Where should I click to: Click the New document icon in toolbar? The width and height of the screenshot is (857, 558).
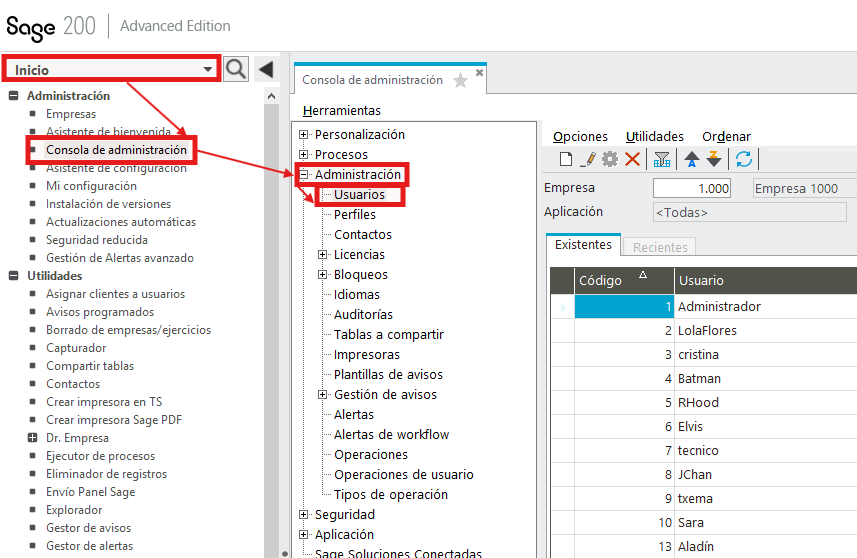click(566, 159)
